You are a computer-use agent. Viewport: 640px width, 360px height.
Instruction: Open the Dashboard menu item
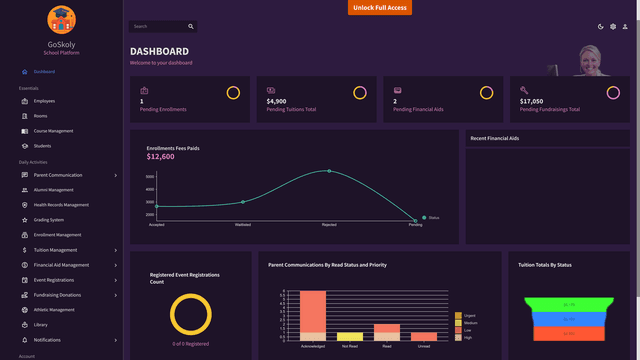tap(44, 72)
